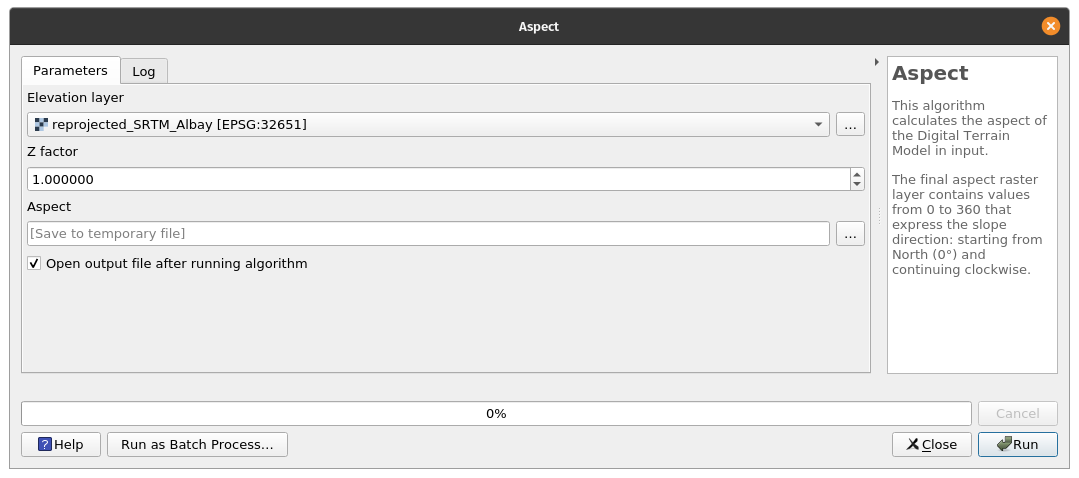Toggle Open output file after running algorithm

tap(34, 263)
